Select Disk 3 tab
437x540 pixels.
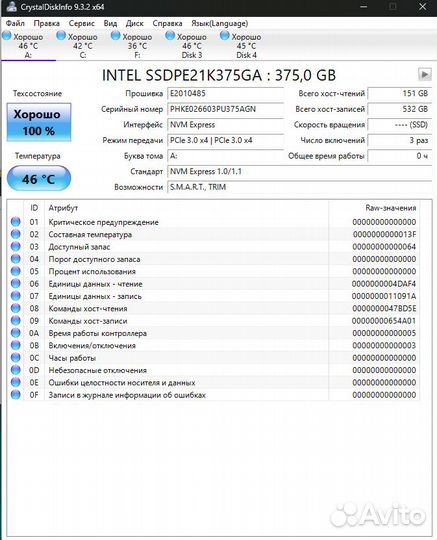(x=191, y=45)
